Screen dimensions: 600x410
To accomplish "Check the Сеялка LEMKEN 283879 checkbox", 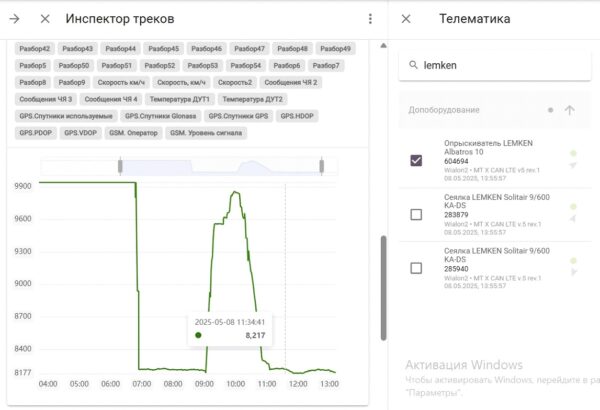I will tap(416, 214).
